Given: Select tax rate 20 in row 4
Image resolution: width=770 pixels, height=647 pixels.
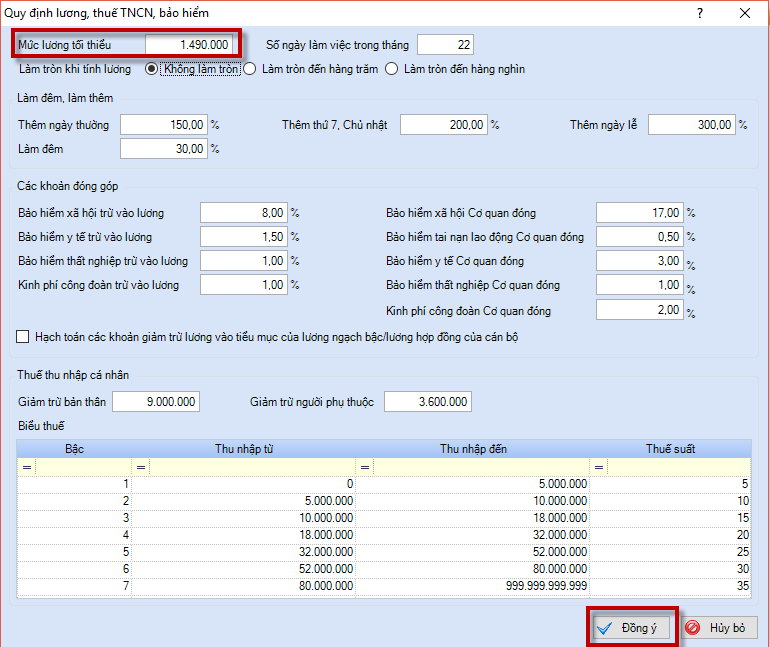Looking at the screenshot, I should click(670, 535).
